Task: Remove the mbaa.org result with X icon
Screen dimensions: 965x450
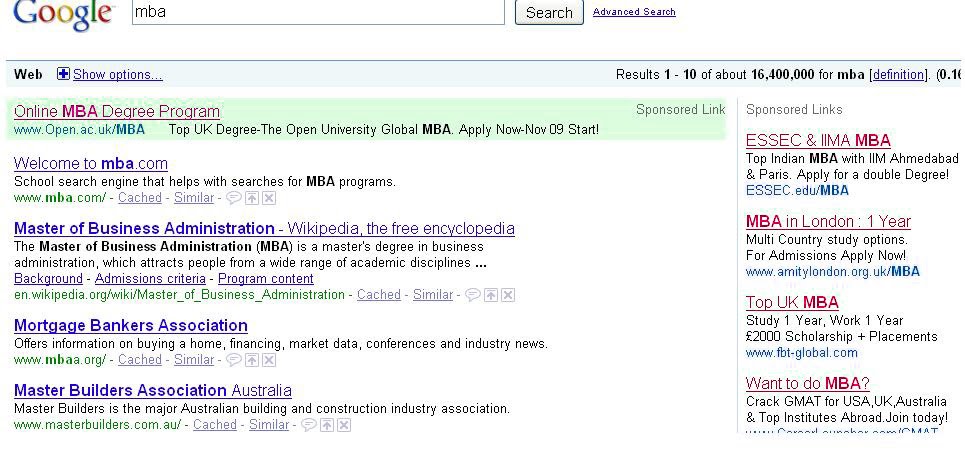Action: click(269, 360)
